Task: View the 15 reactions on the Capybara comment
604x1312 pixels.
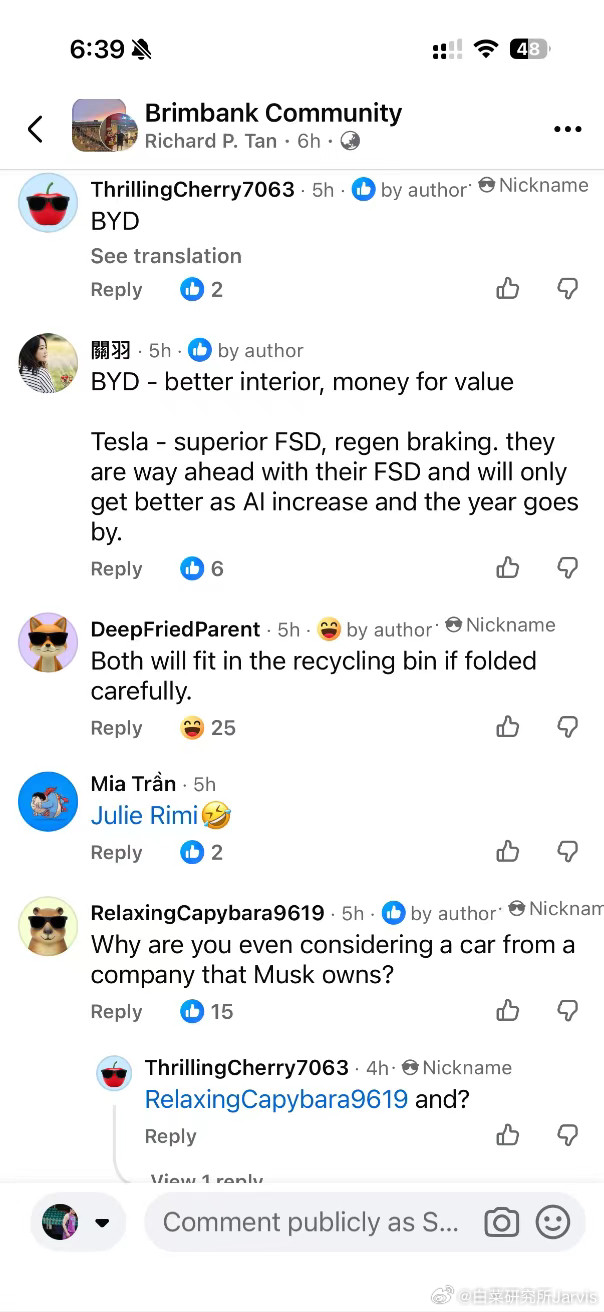Action: [207, 1011]
